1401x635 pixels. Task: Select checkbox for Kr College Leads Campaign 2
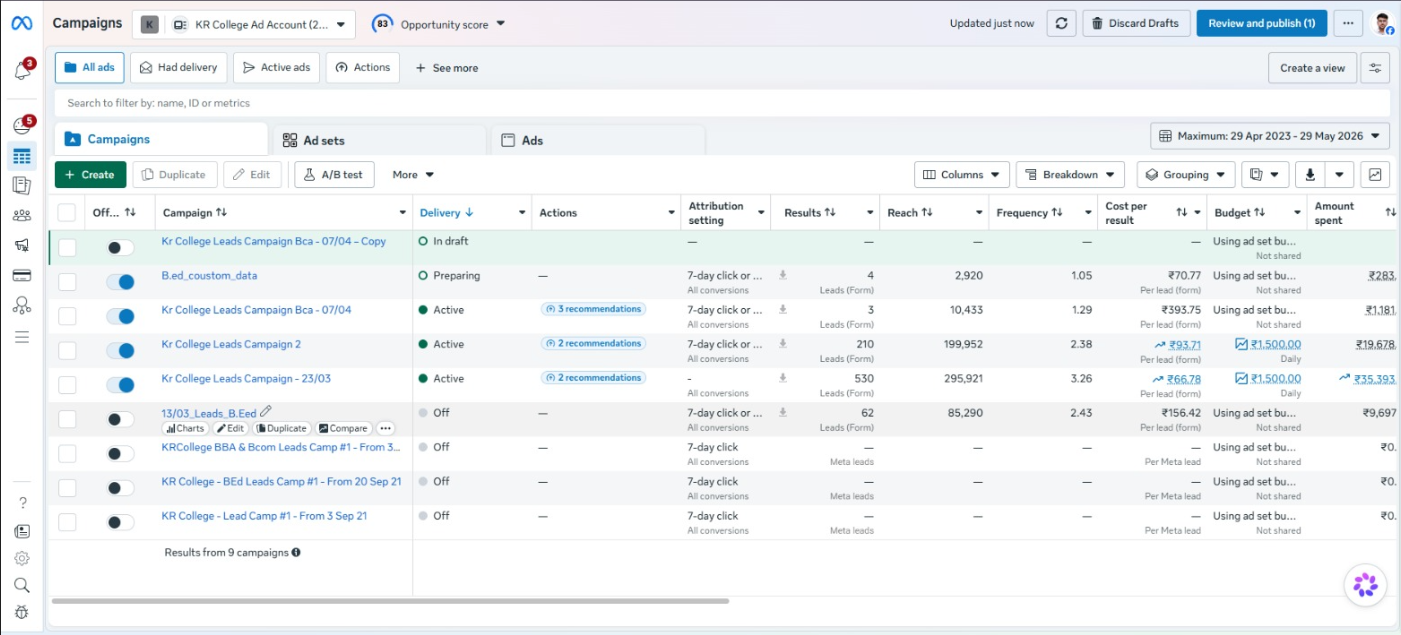[x=67, y=351]
